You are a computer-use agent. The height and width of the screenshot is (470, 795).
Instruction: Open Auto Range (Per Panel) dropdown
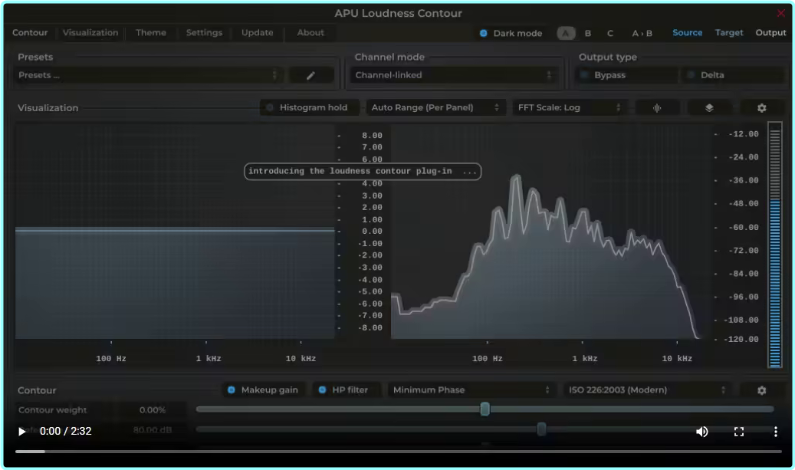(436, 107)
